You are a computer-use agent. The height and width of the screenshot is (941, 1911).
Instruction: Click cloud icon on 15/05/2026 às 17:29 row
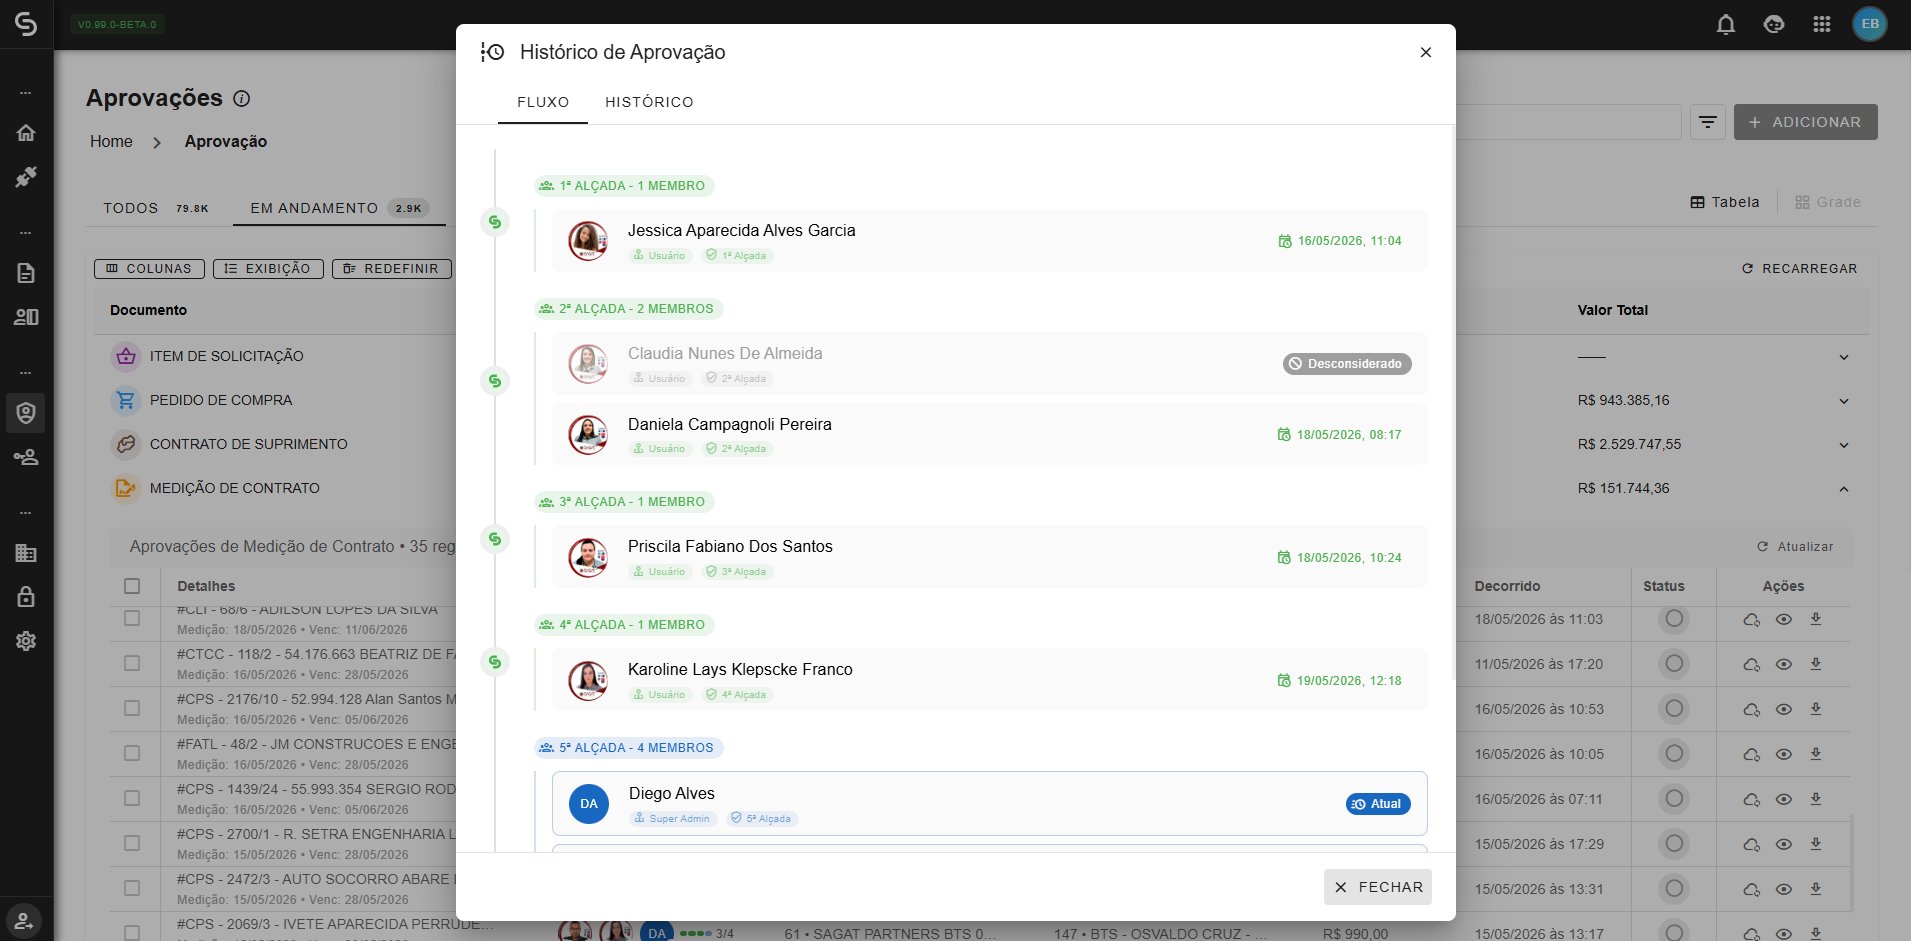(1751, 844)
